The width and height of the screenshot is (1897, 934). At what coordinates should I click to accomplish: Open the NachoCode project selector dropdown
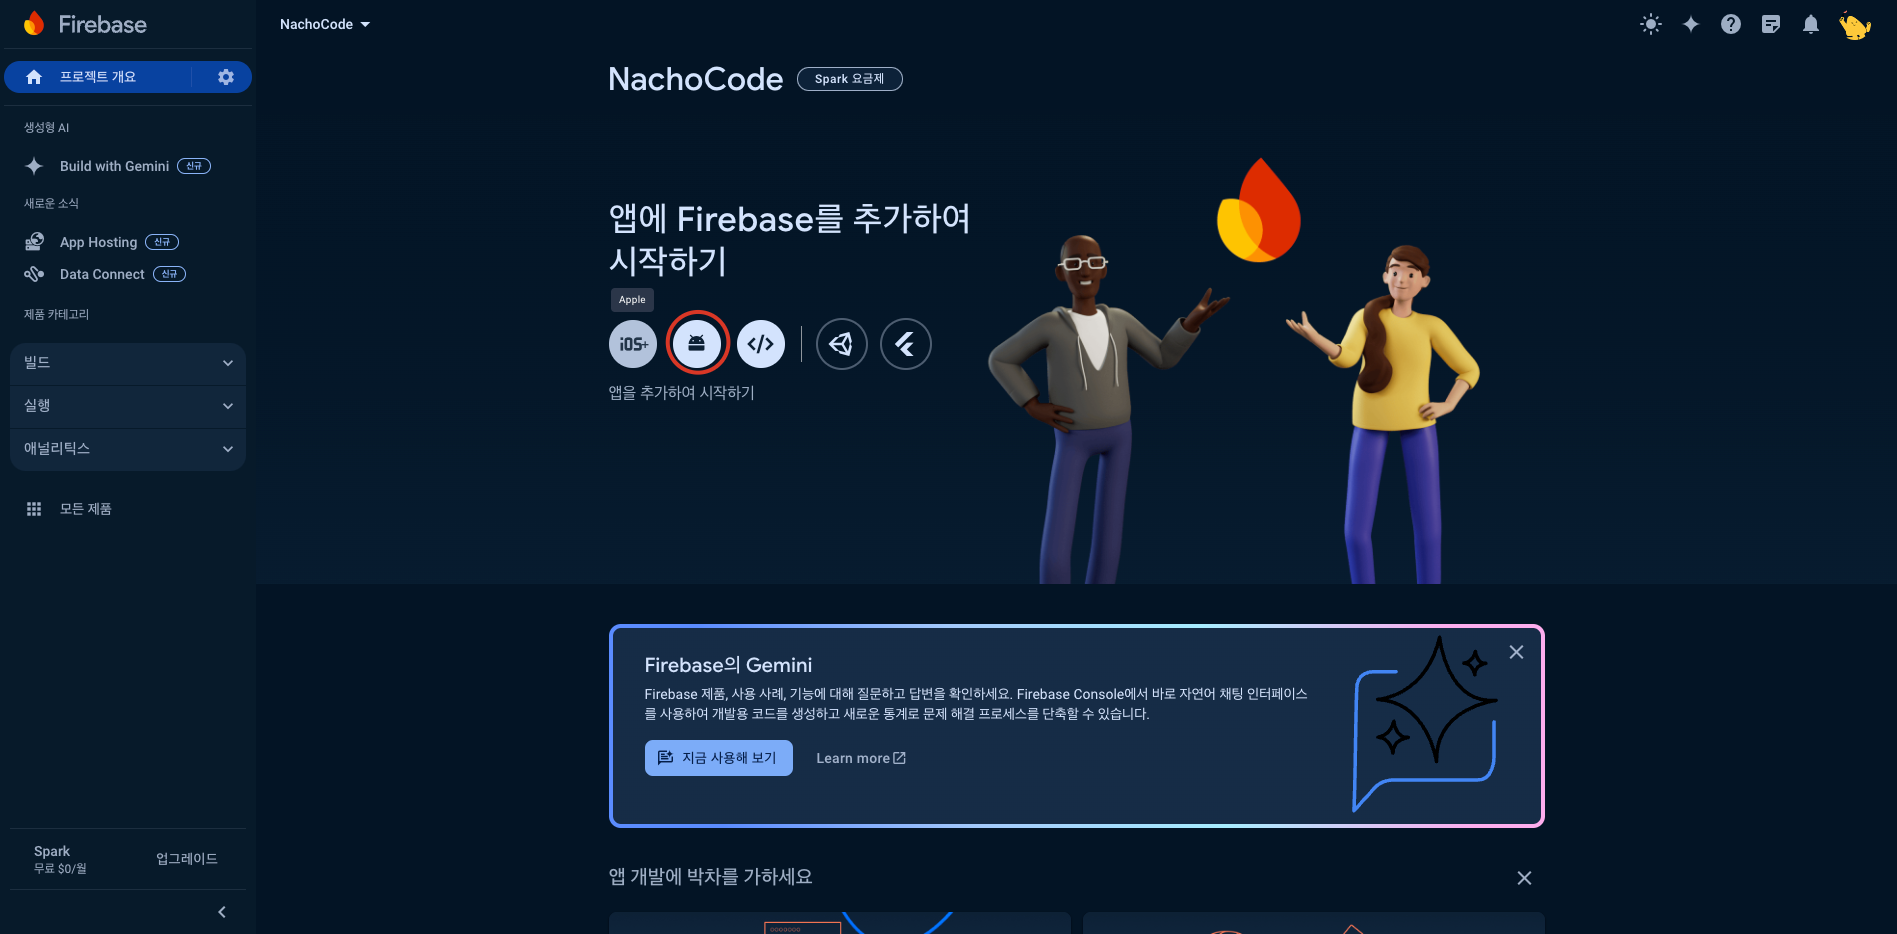(x=325, y=24)
